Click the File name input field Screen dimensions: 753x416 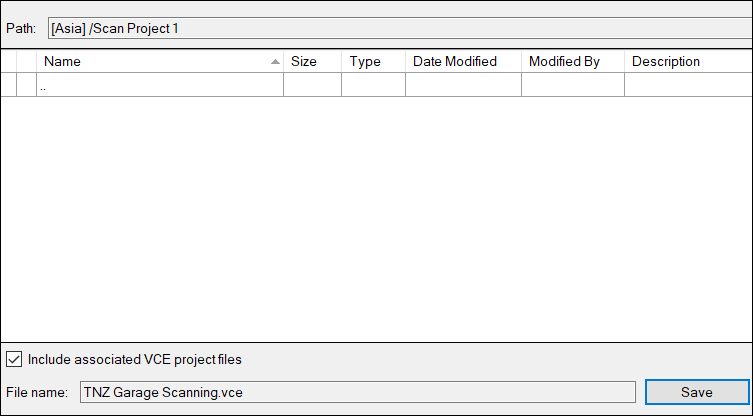356,392
